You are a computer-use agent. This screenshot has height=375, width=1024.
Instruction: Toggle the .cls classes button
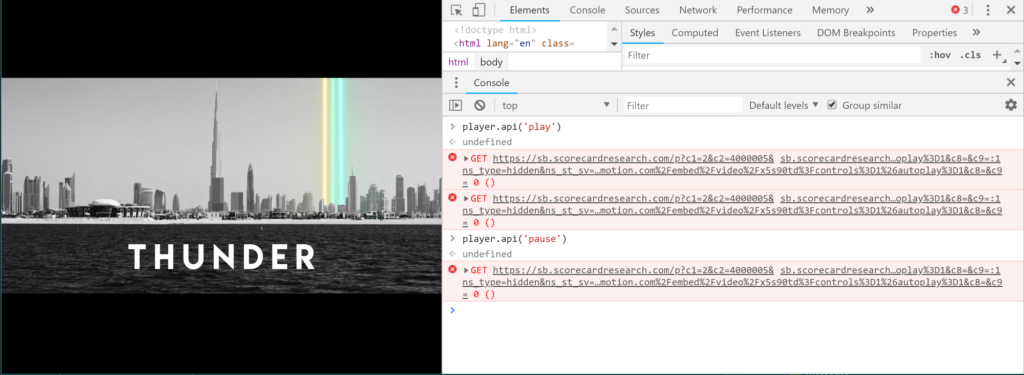pyautogui.click(x=970, y=56)
